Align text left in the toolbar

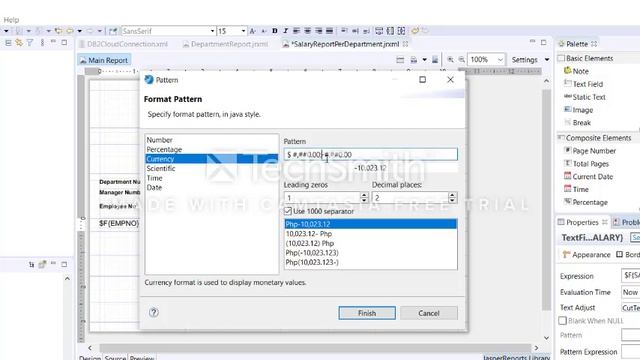(296, 31)
